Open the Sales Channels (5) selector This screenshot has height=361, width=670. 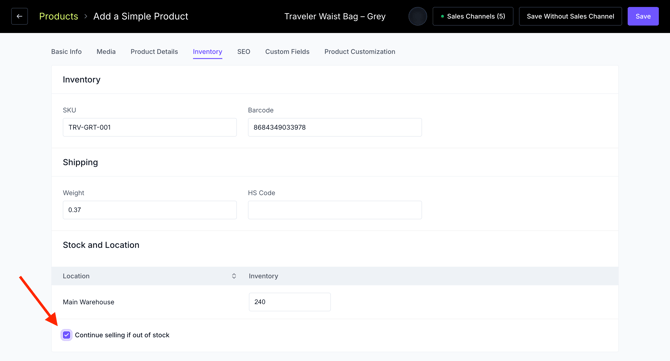tap(473, 17)
